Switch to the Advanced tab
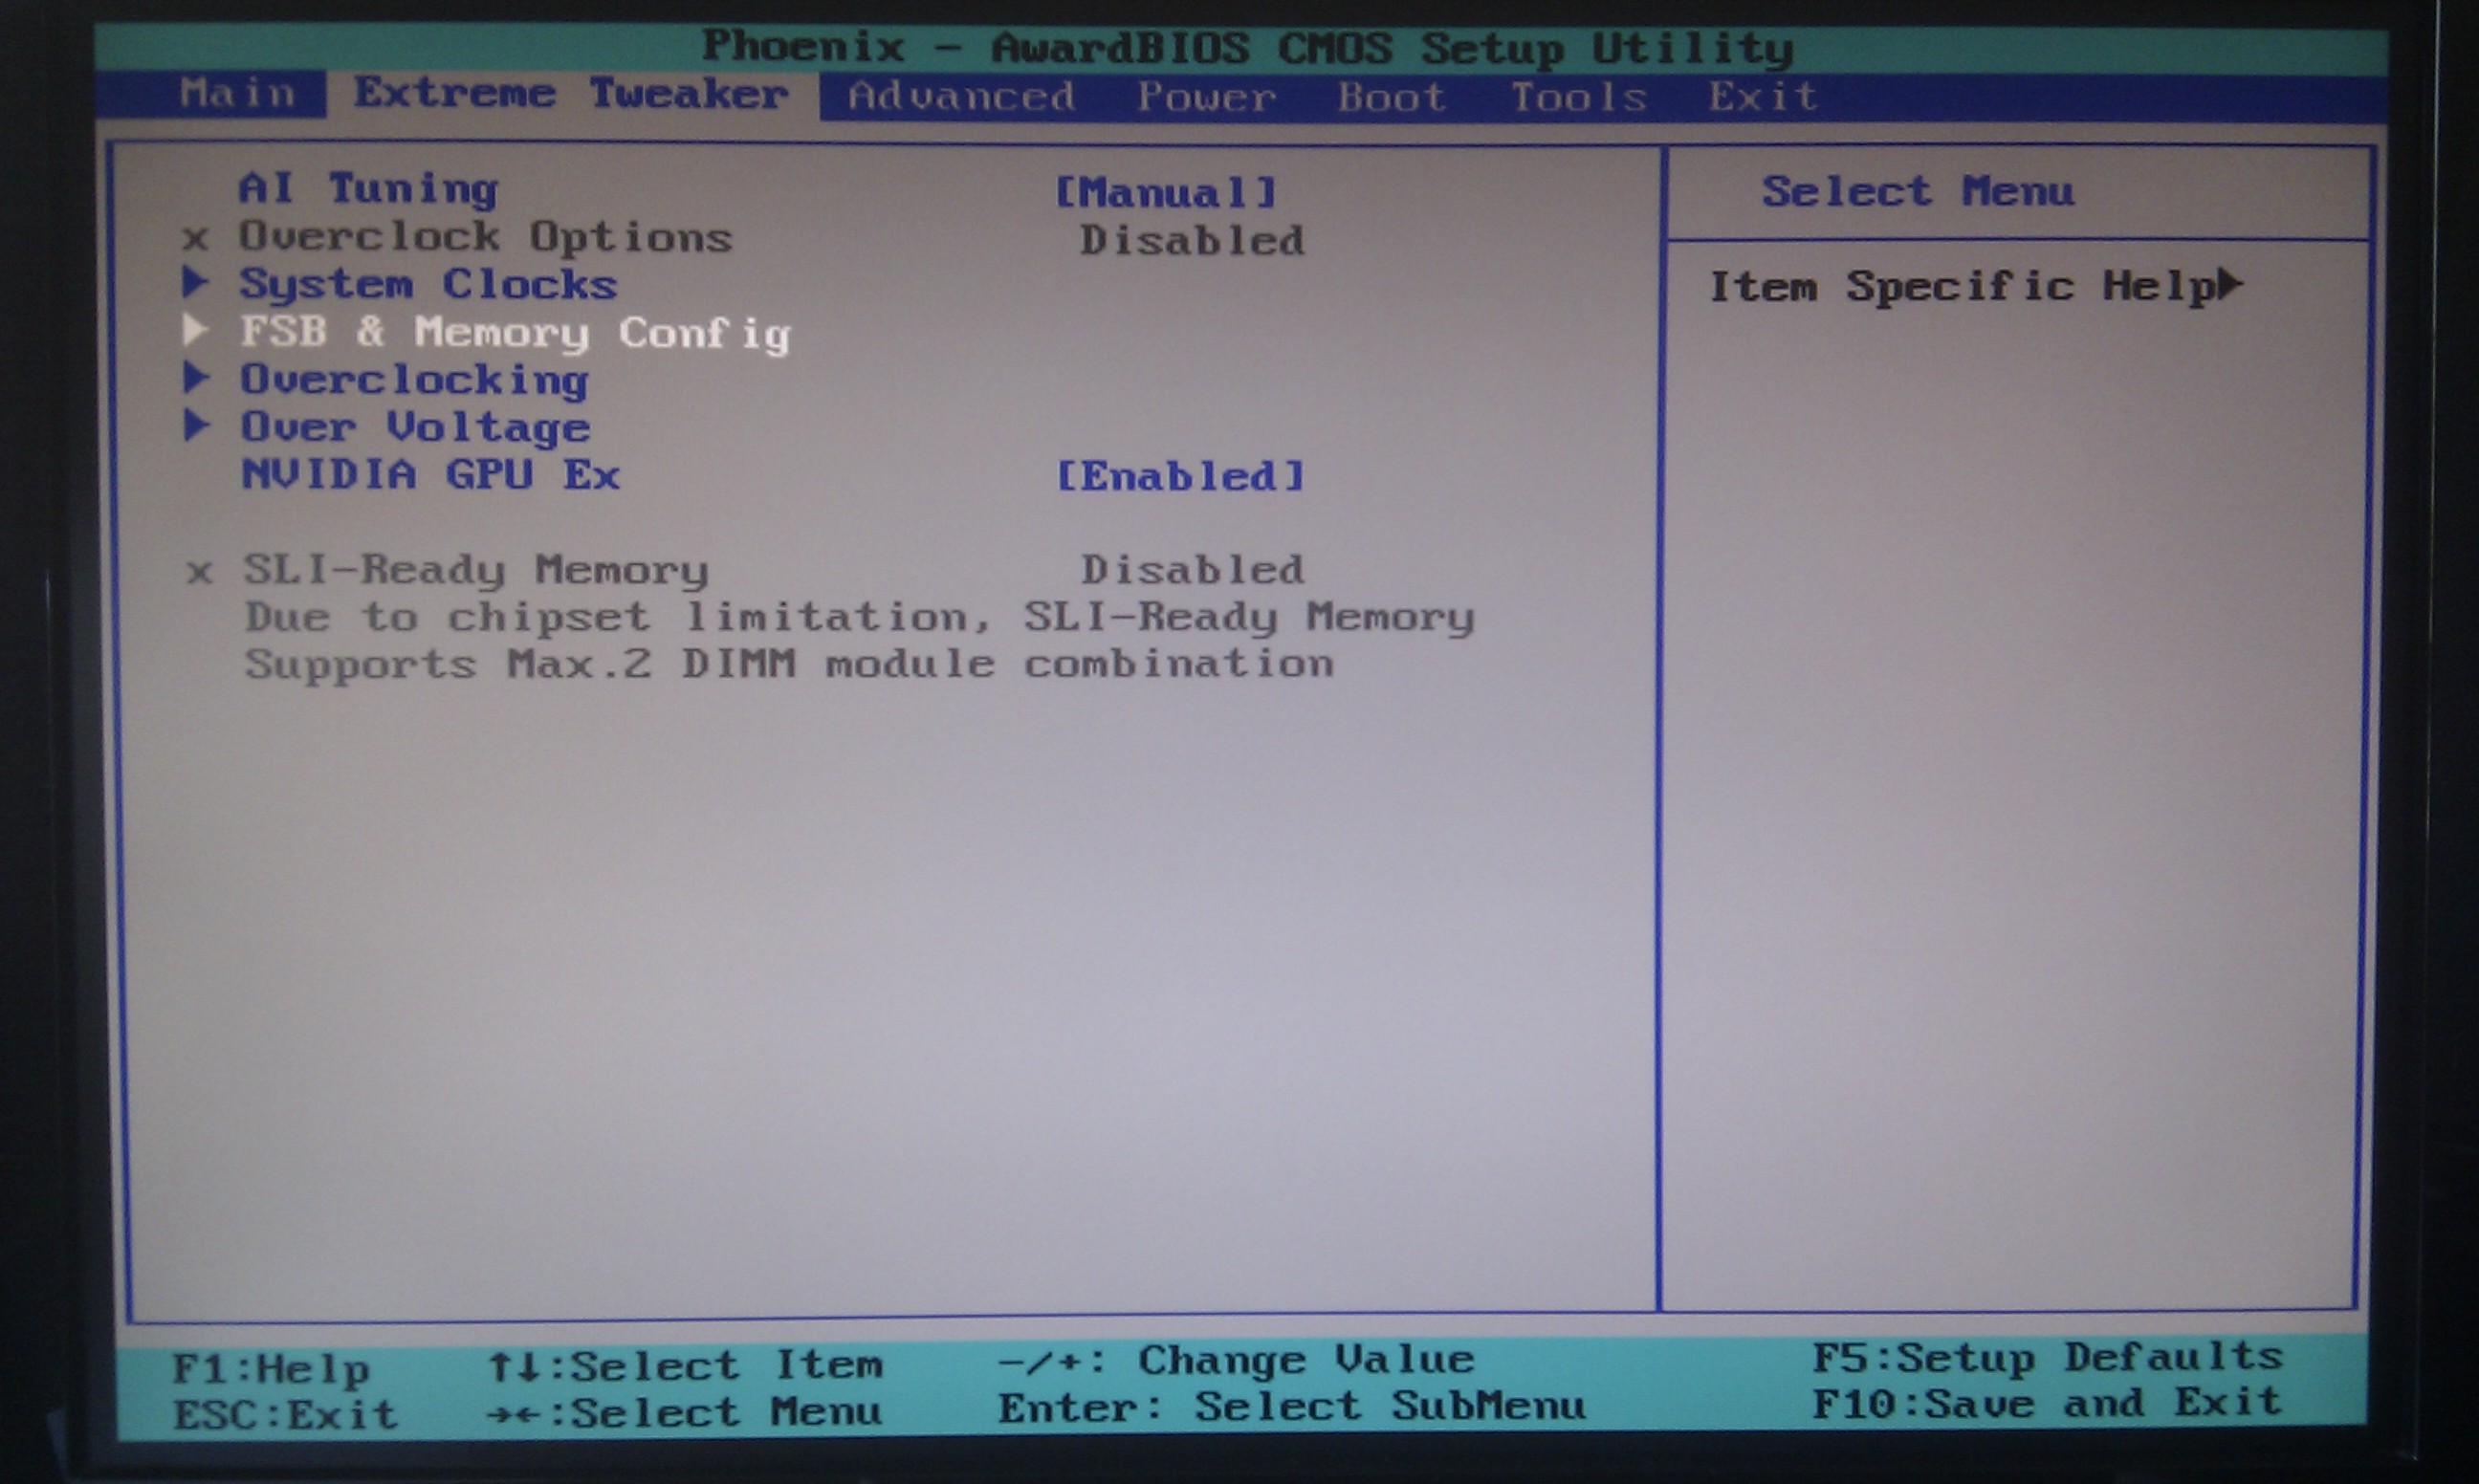The image size is (2479, 1484). (960, 97)
